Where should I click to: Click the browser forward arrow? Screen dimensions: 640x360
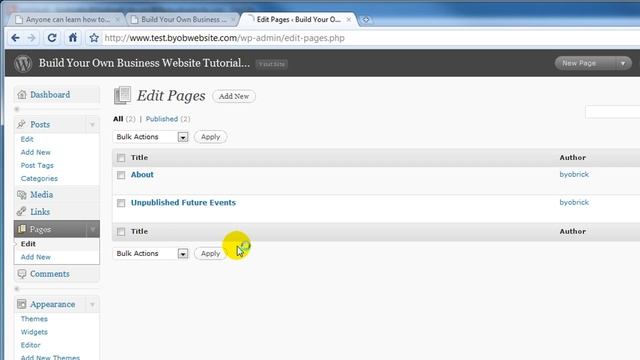(x=32, y=38)
